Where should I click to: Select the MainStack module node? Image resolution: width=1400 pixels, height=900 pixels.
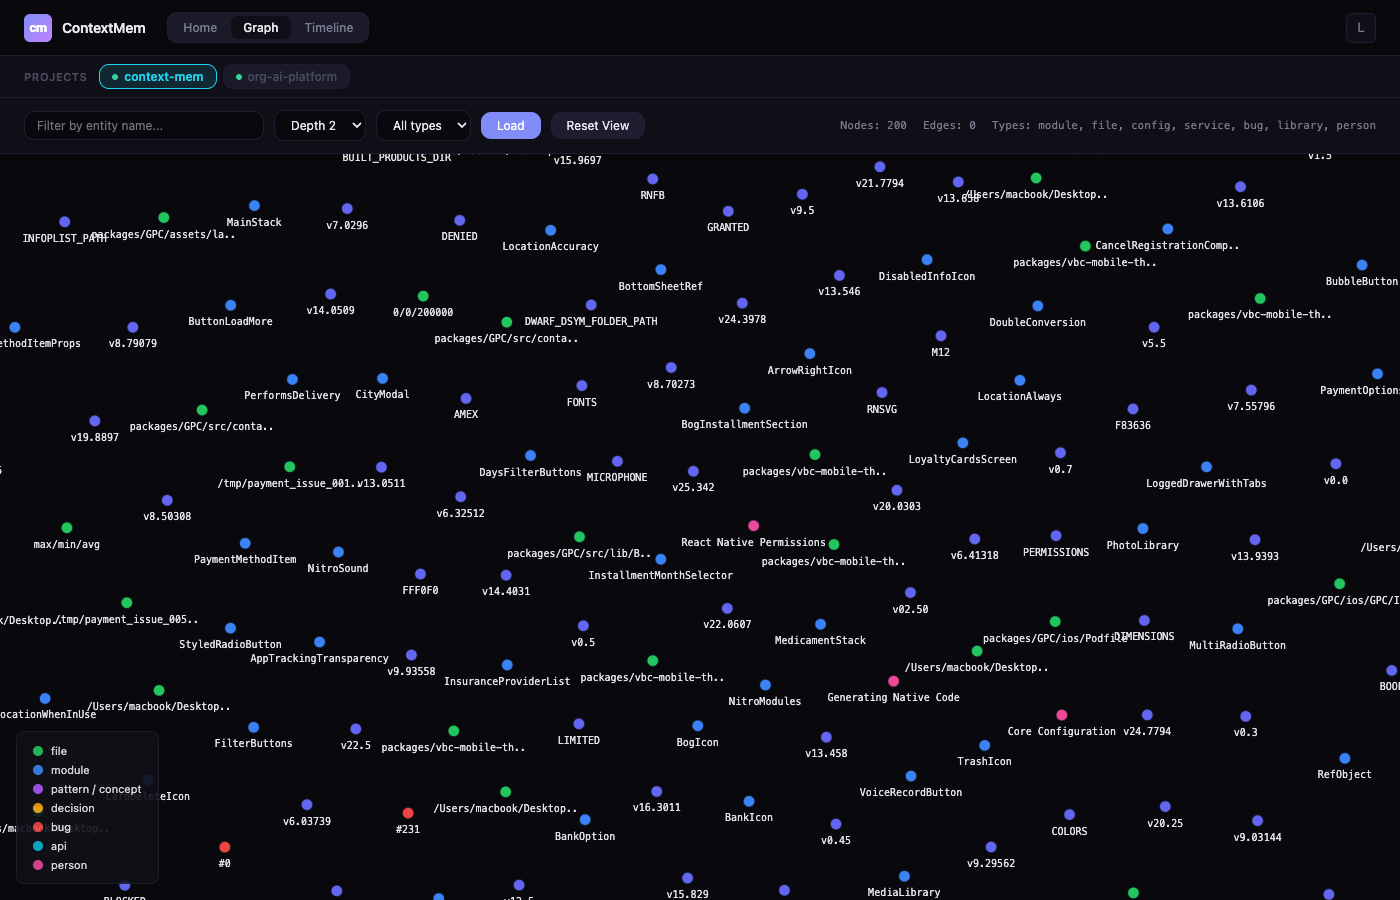coord(254,206)
